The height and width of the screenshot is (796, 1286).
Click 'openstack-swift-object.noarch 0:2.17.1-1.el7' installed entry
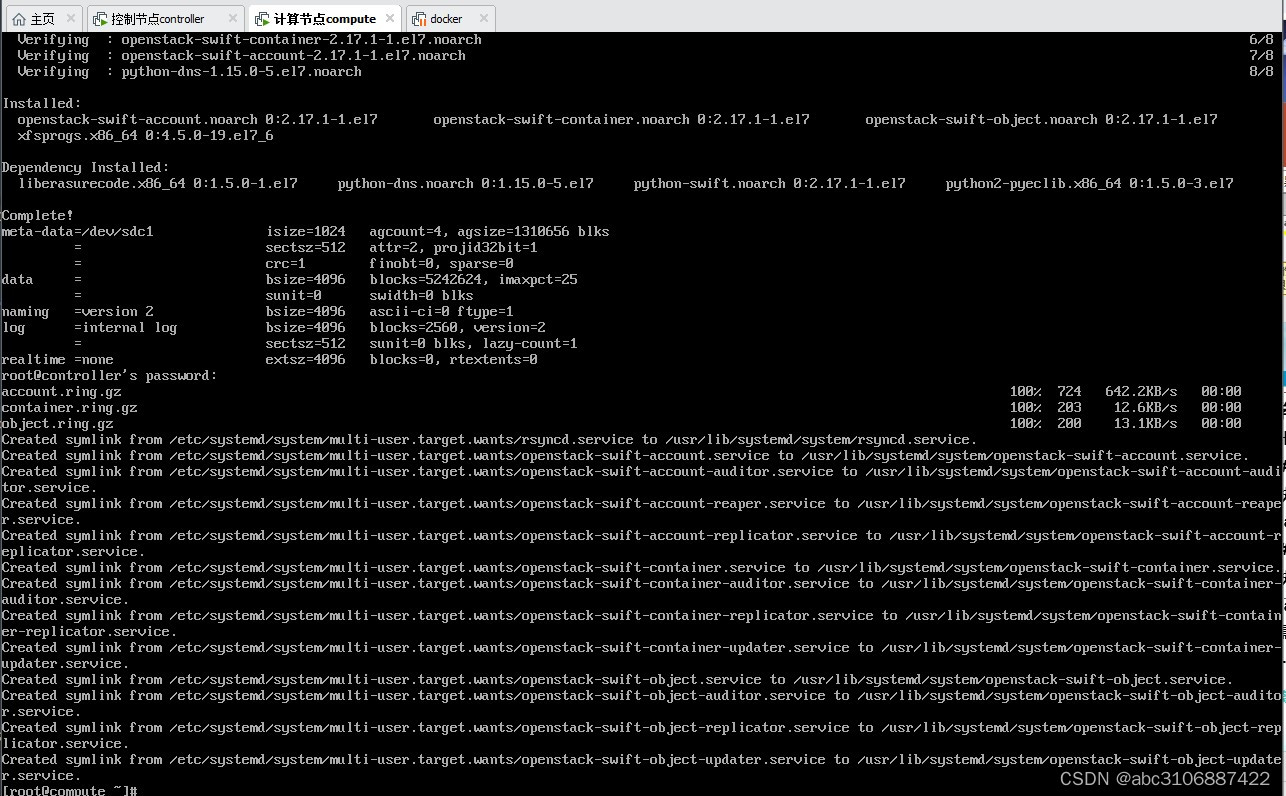click(1041, 120)
